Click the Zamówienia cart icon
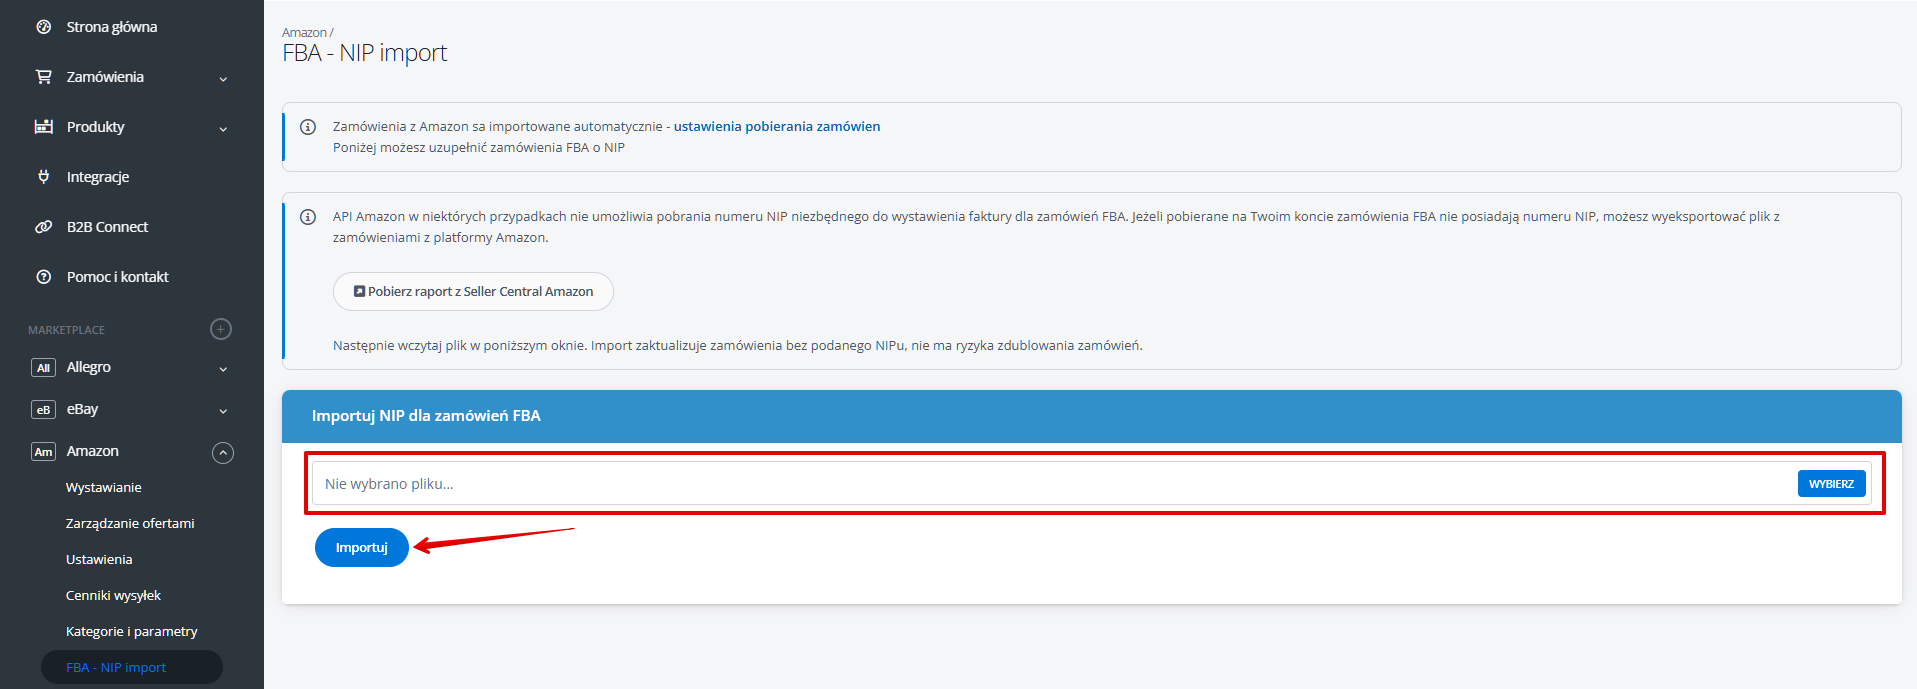 pos(44,77)
